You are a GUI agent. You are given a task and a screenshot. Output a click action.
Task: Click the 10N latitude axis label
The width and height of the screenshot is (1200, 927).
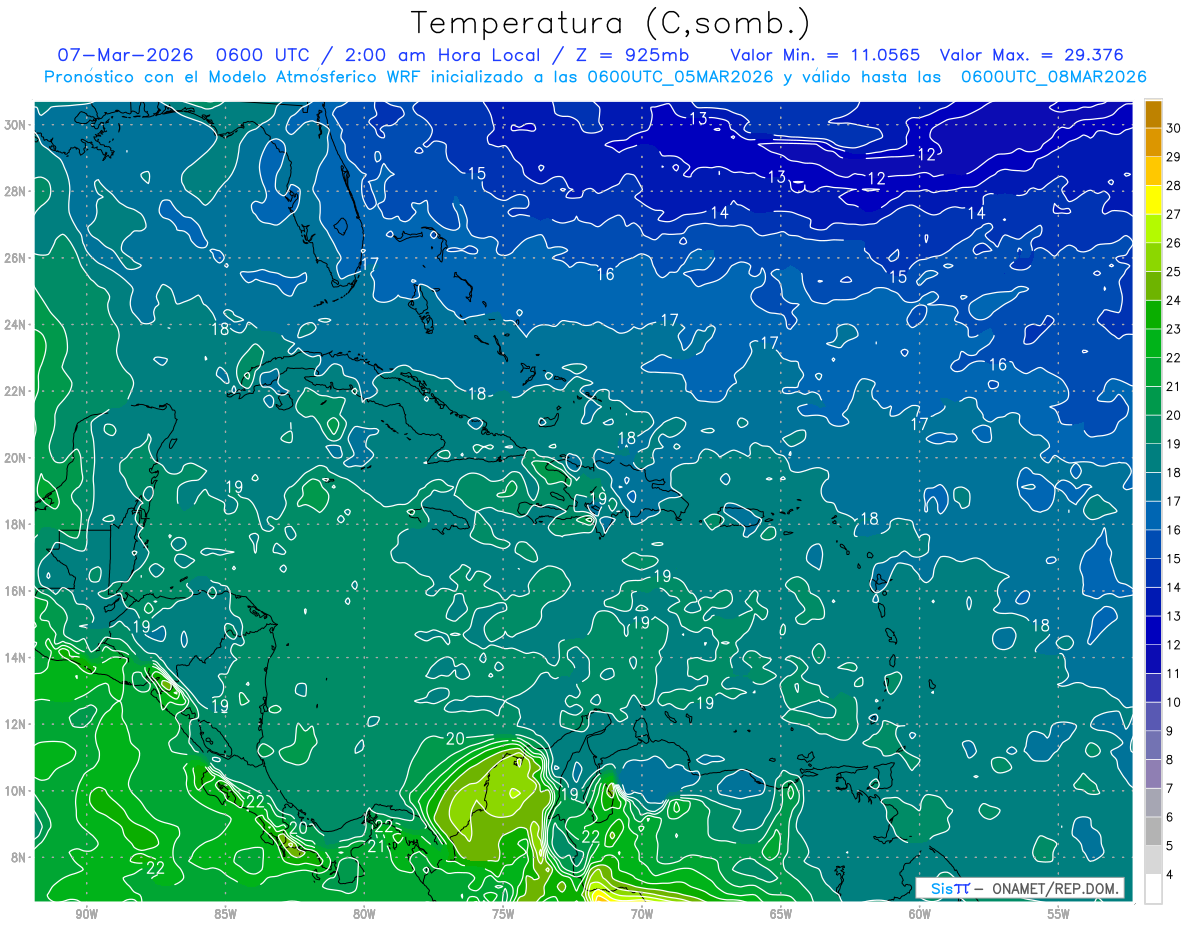pos(15,790)
